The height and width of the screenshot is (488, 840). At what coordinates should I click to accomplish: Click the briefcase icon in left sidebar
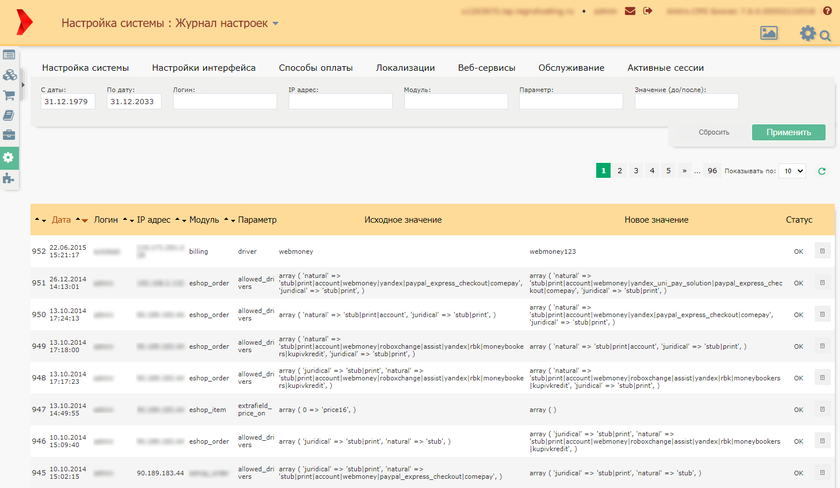coord(9,136)
